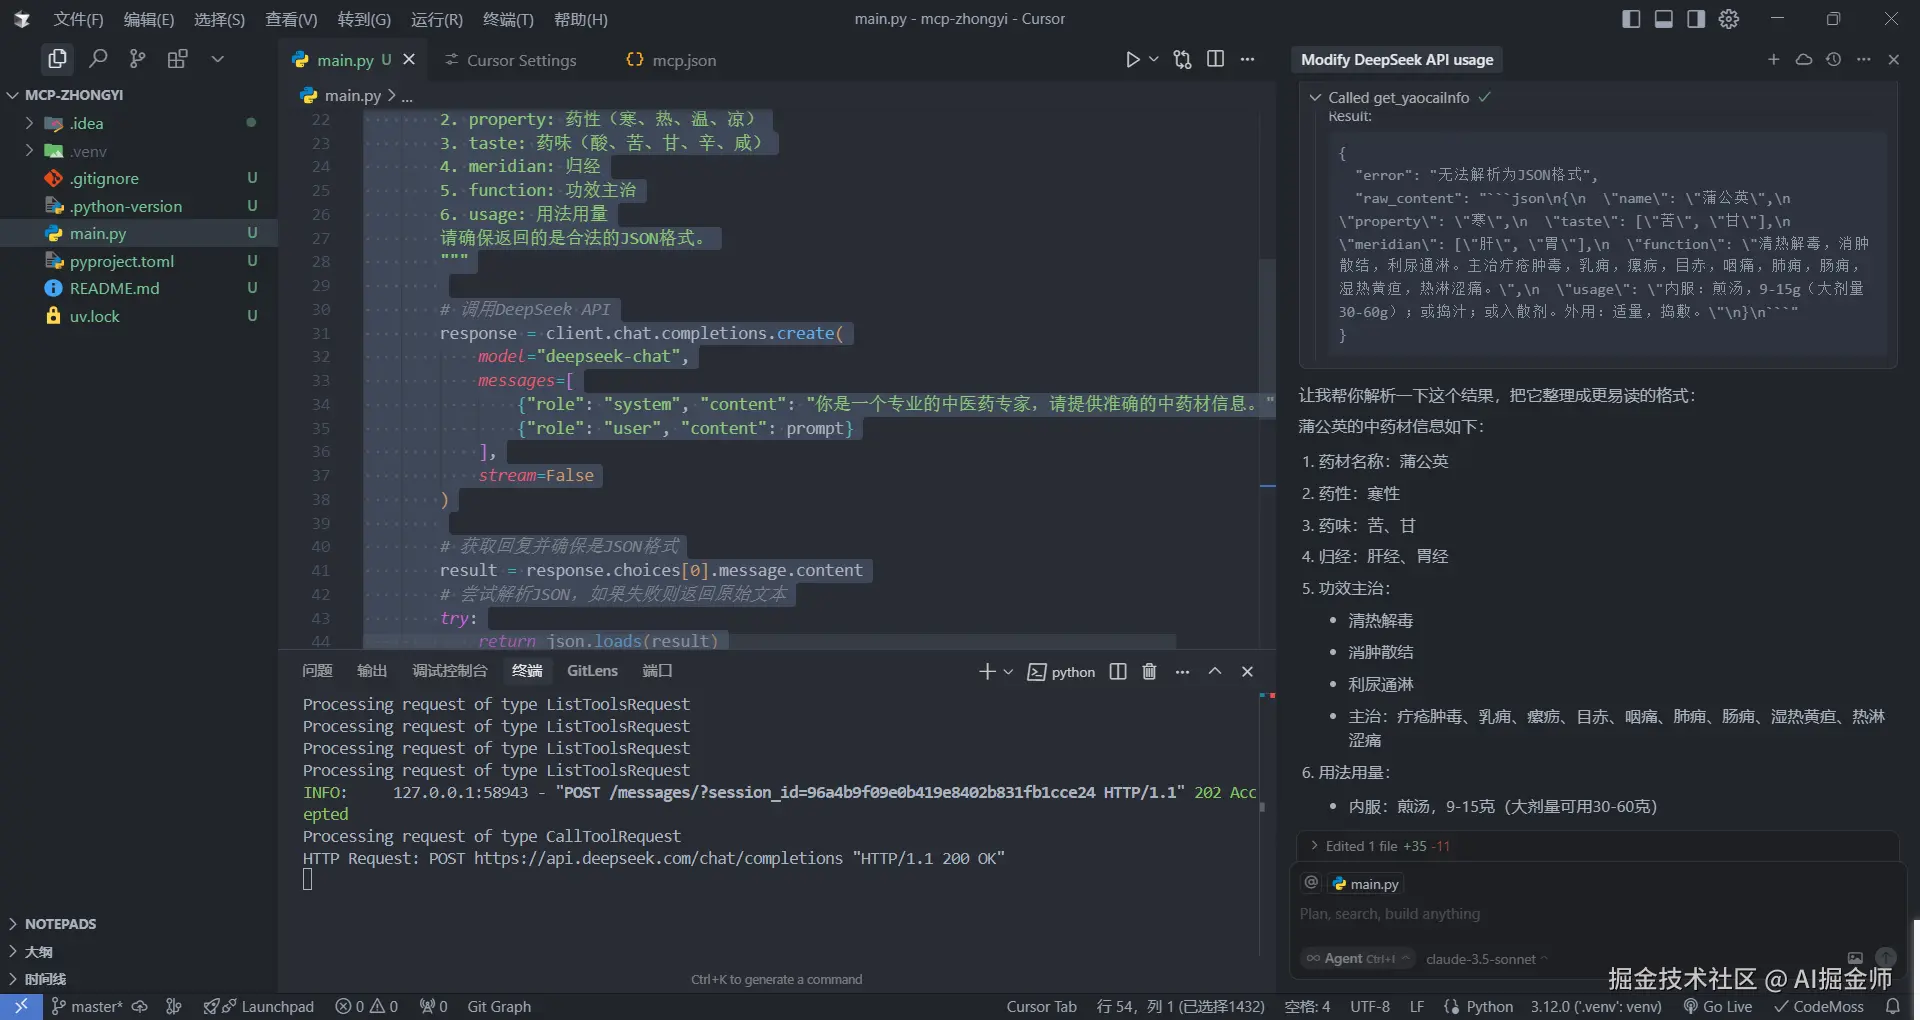Image resolution: width=1920 pixels, height=1020 pixels.
Task: Open the new terminal profile dropdown
Action: point(1008,672)
